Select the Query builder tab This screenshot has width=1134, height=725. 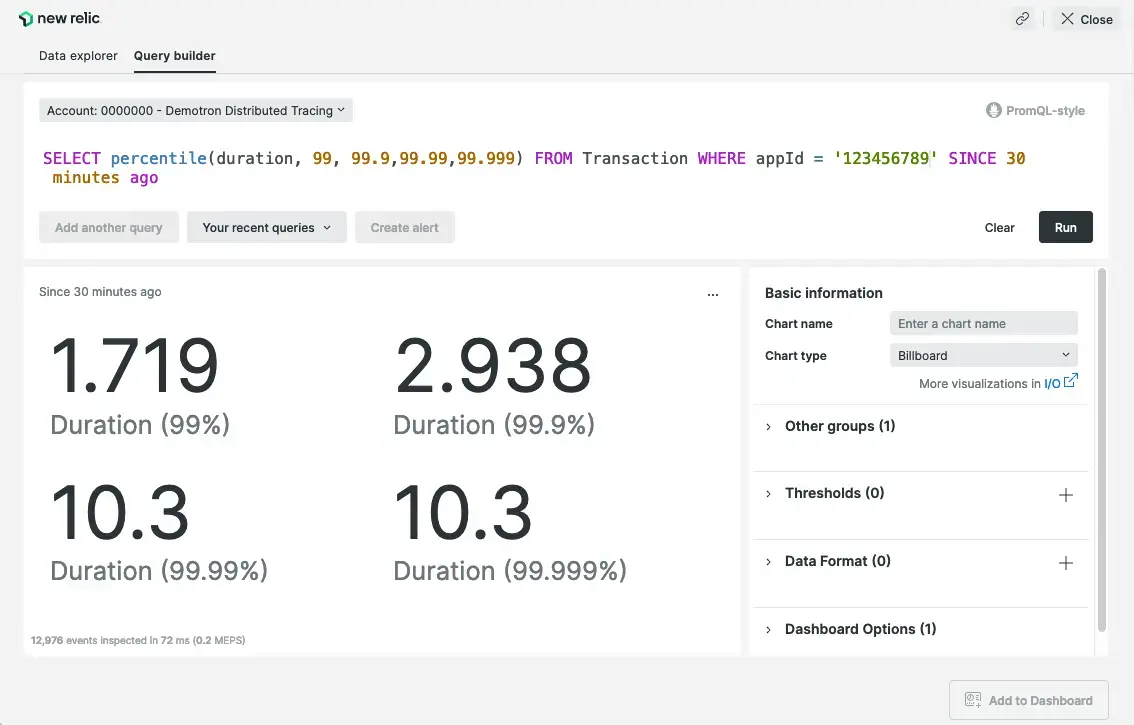(x=175, y=56)
